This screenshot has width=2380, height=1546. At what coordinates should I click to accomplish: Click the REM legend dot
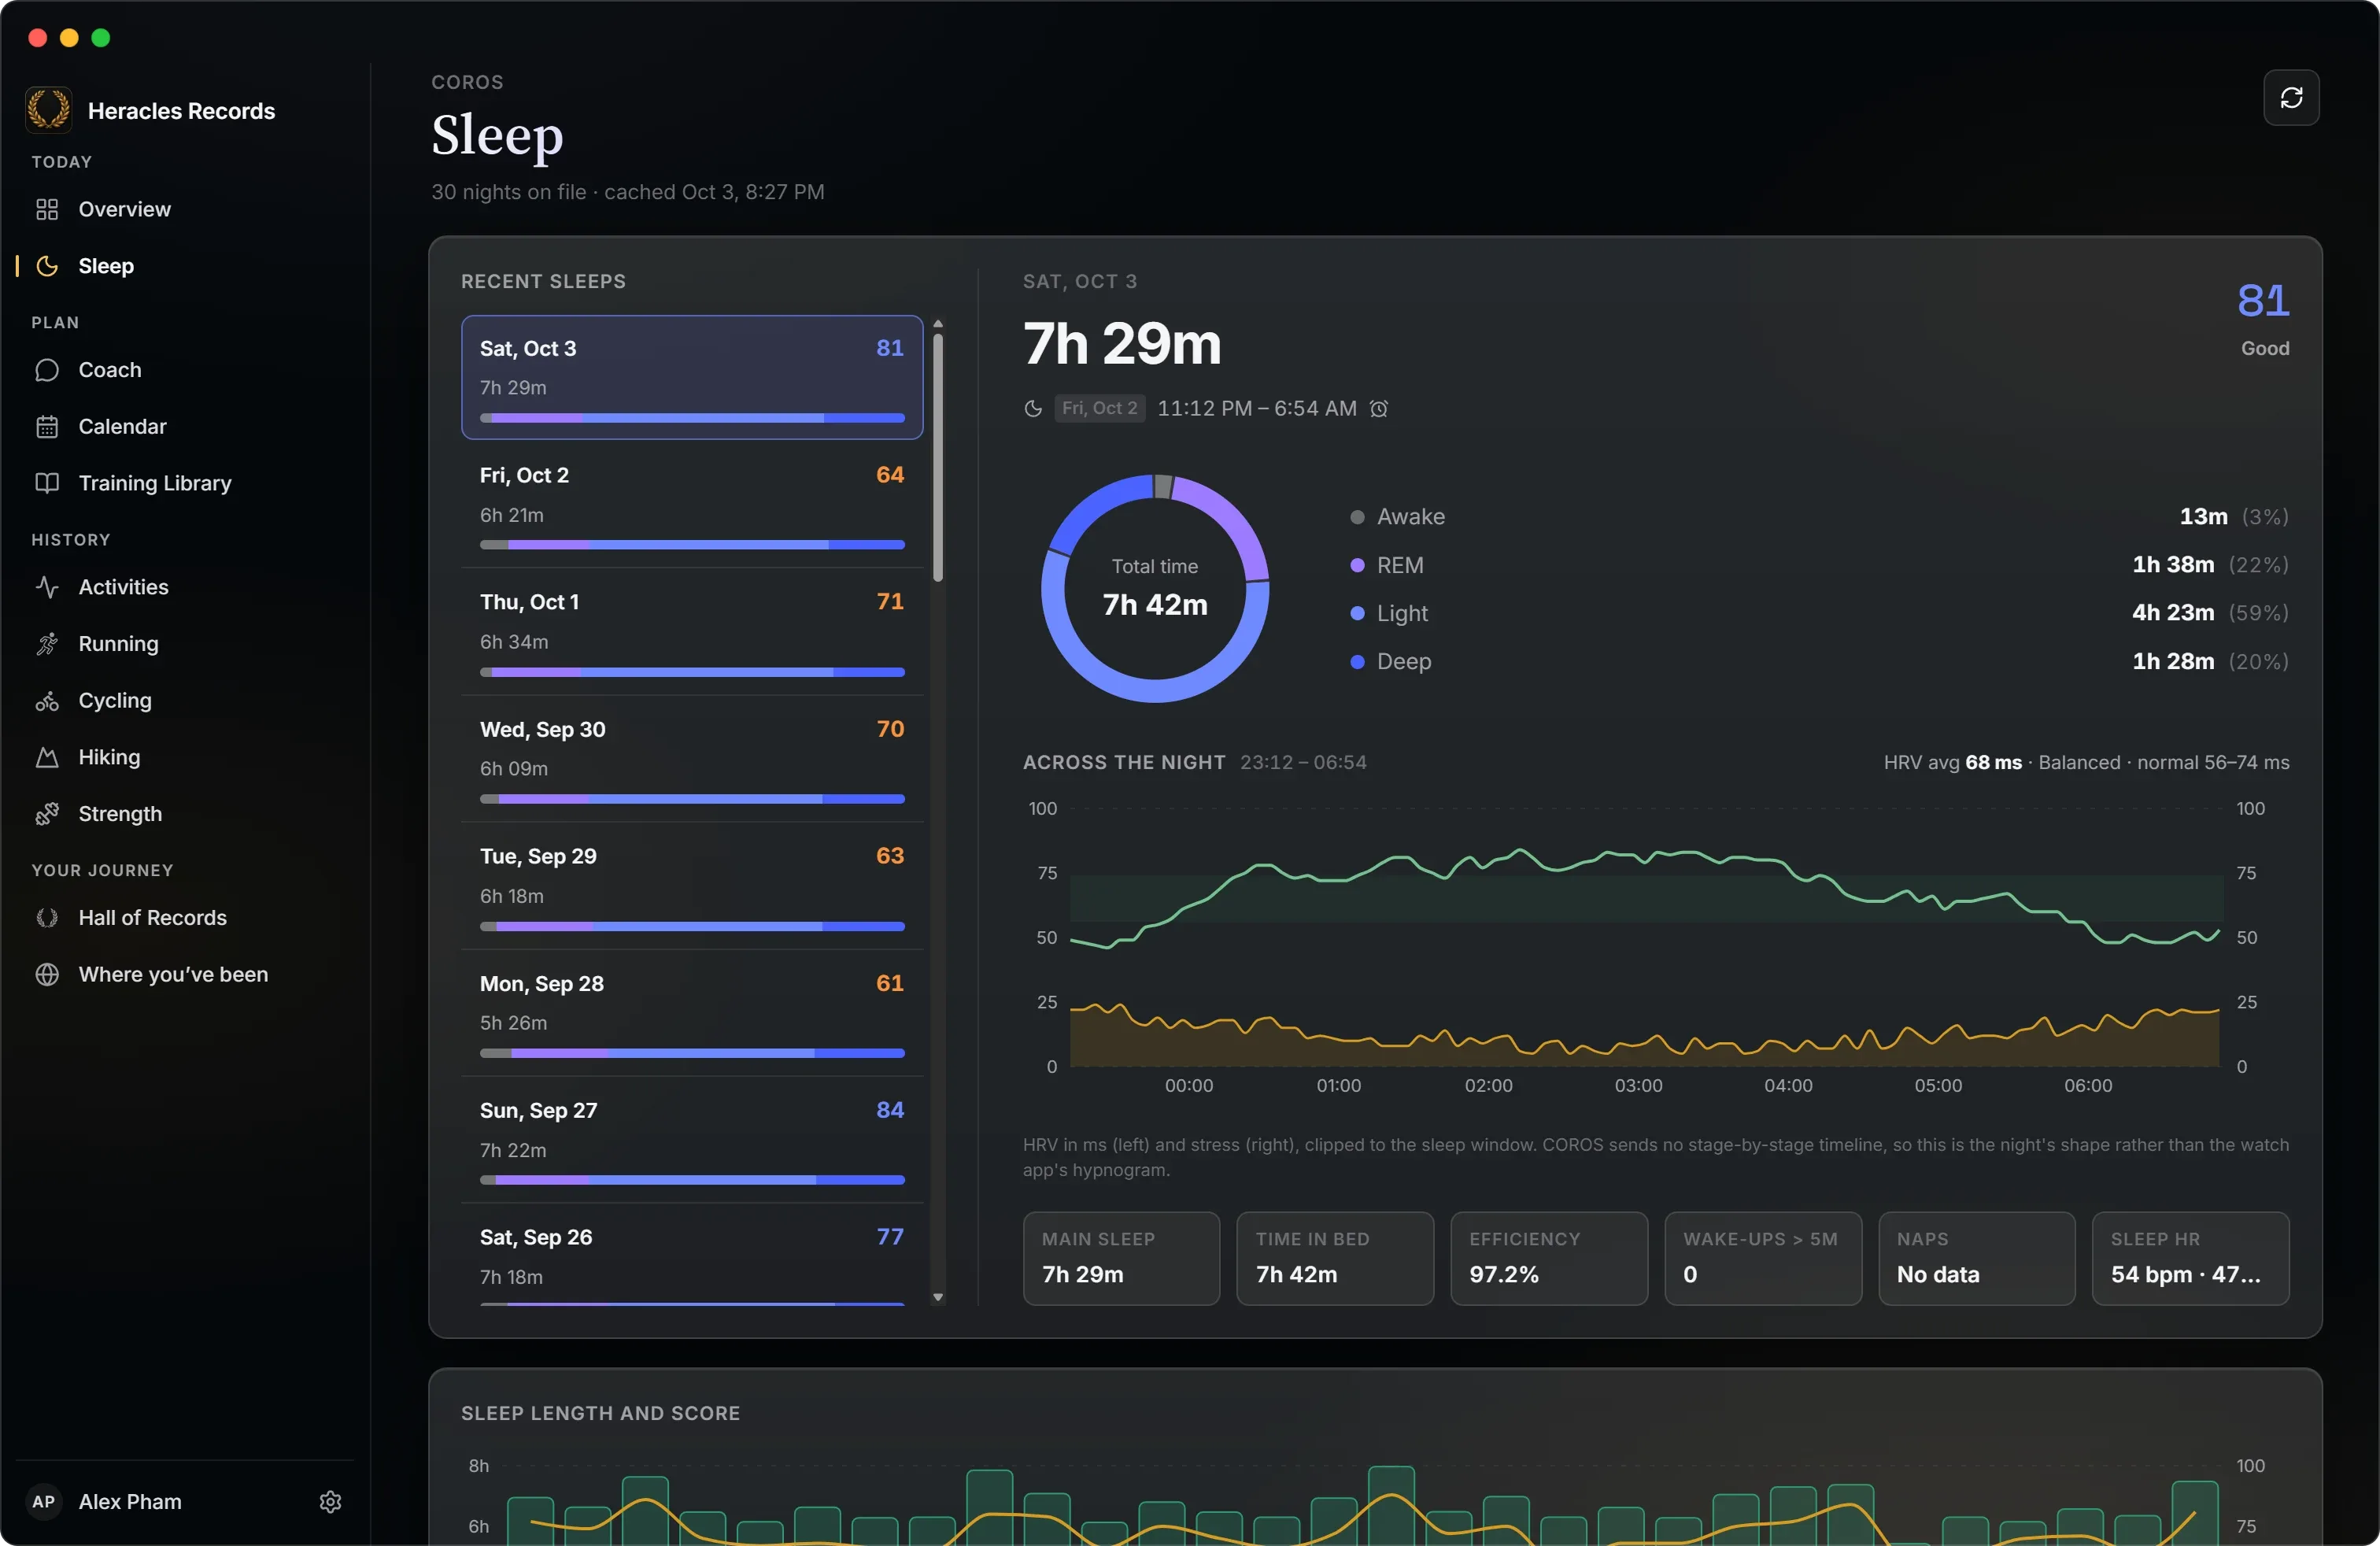click(1357, 565)
